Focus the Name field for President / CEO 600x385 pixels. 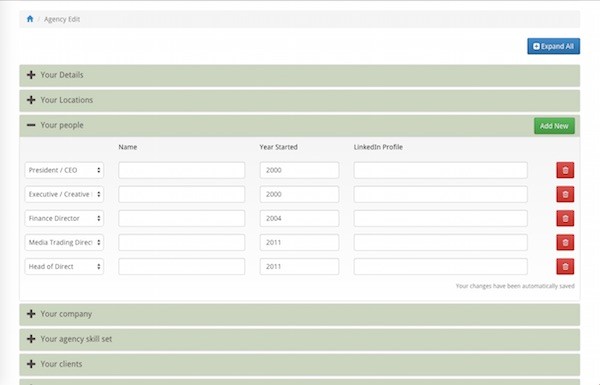click(x=181, y=170)
